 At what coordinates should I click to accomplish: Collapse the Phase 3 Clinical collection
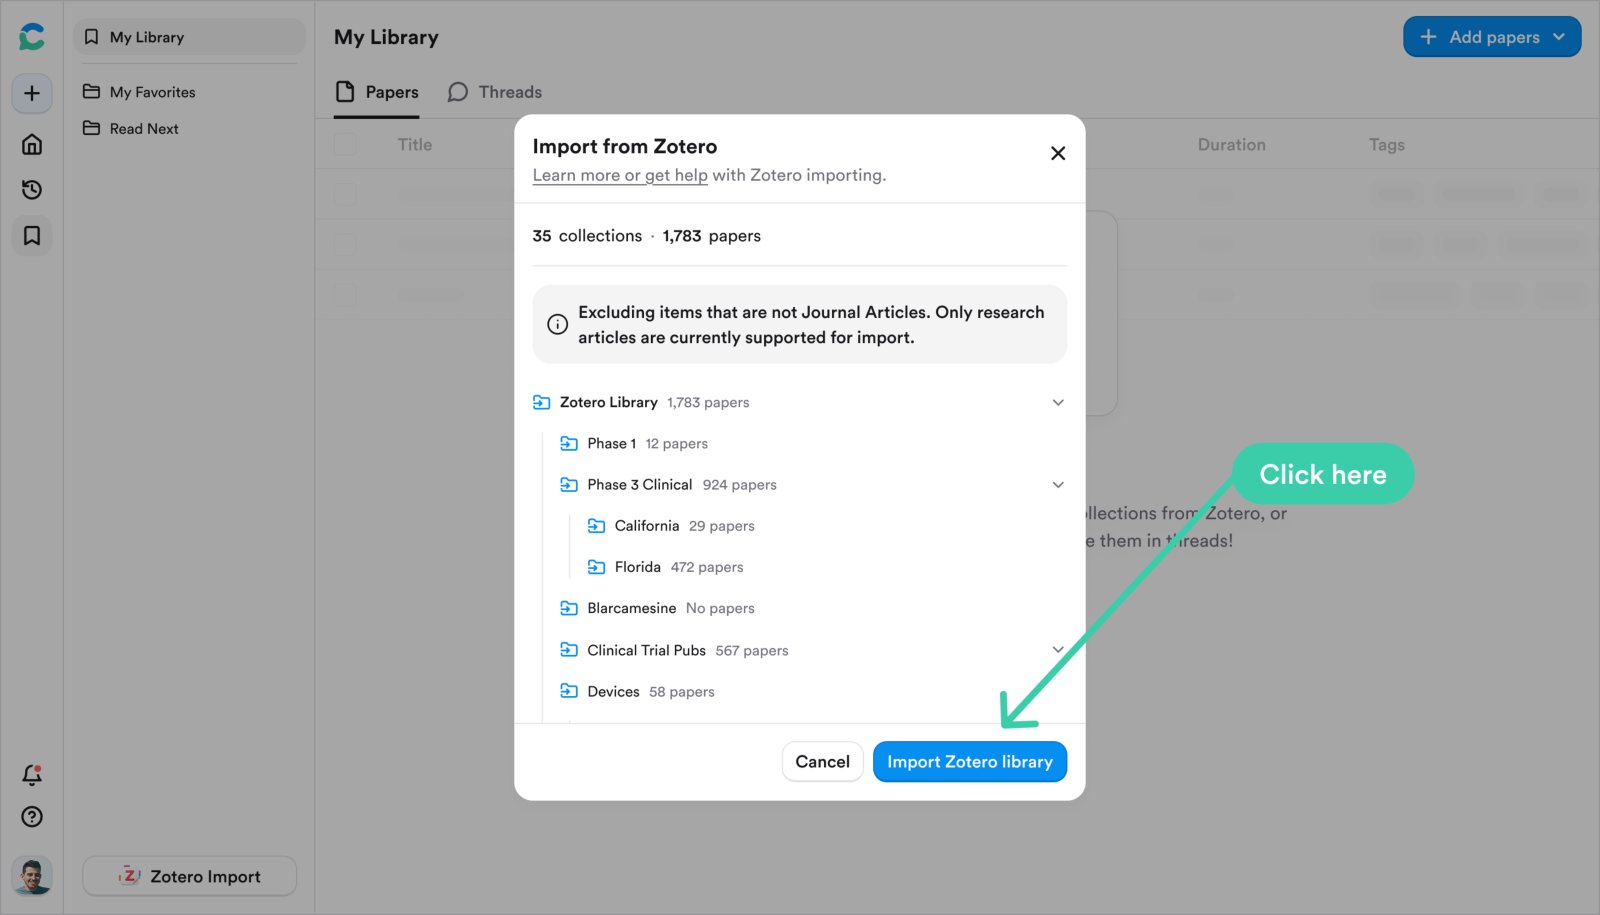point(1058,485)
